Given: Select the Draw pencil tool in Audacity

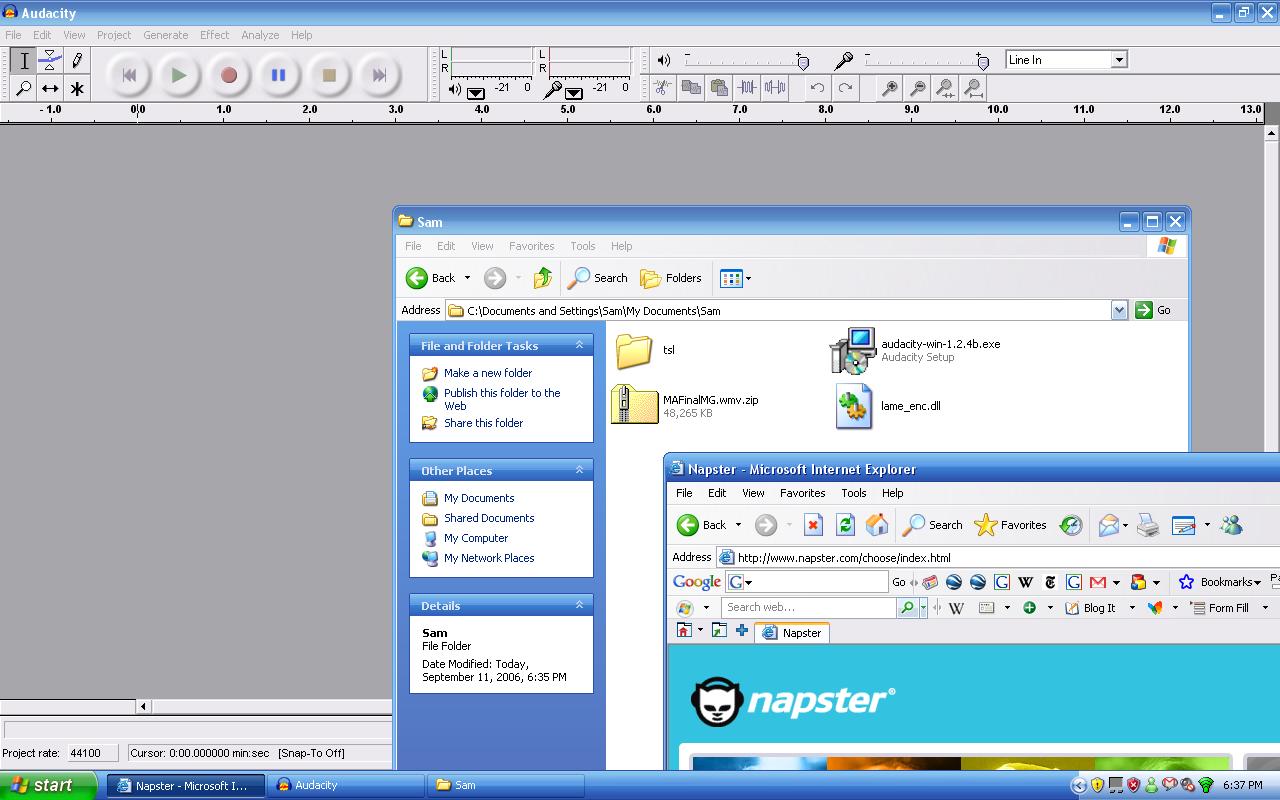Looking at the screenshot, I should [77, 60].
